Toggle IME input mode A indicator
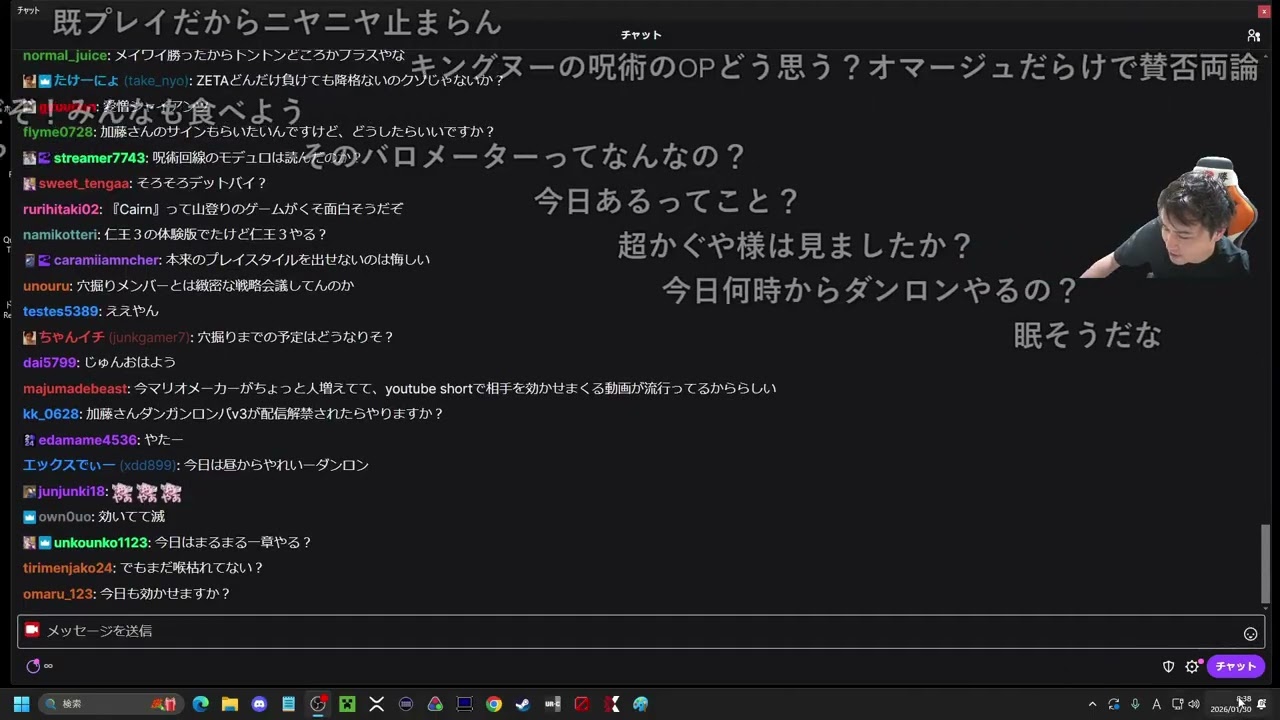The width and height of the screenshot is (1280, 720). coord(1156,704)
